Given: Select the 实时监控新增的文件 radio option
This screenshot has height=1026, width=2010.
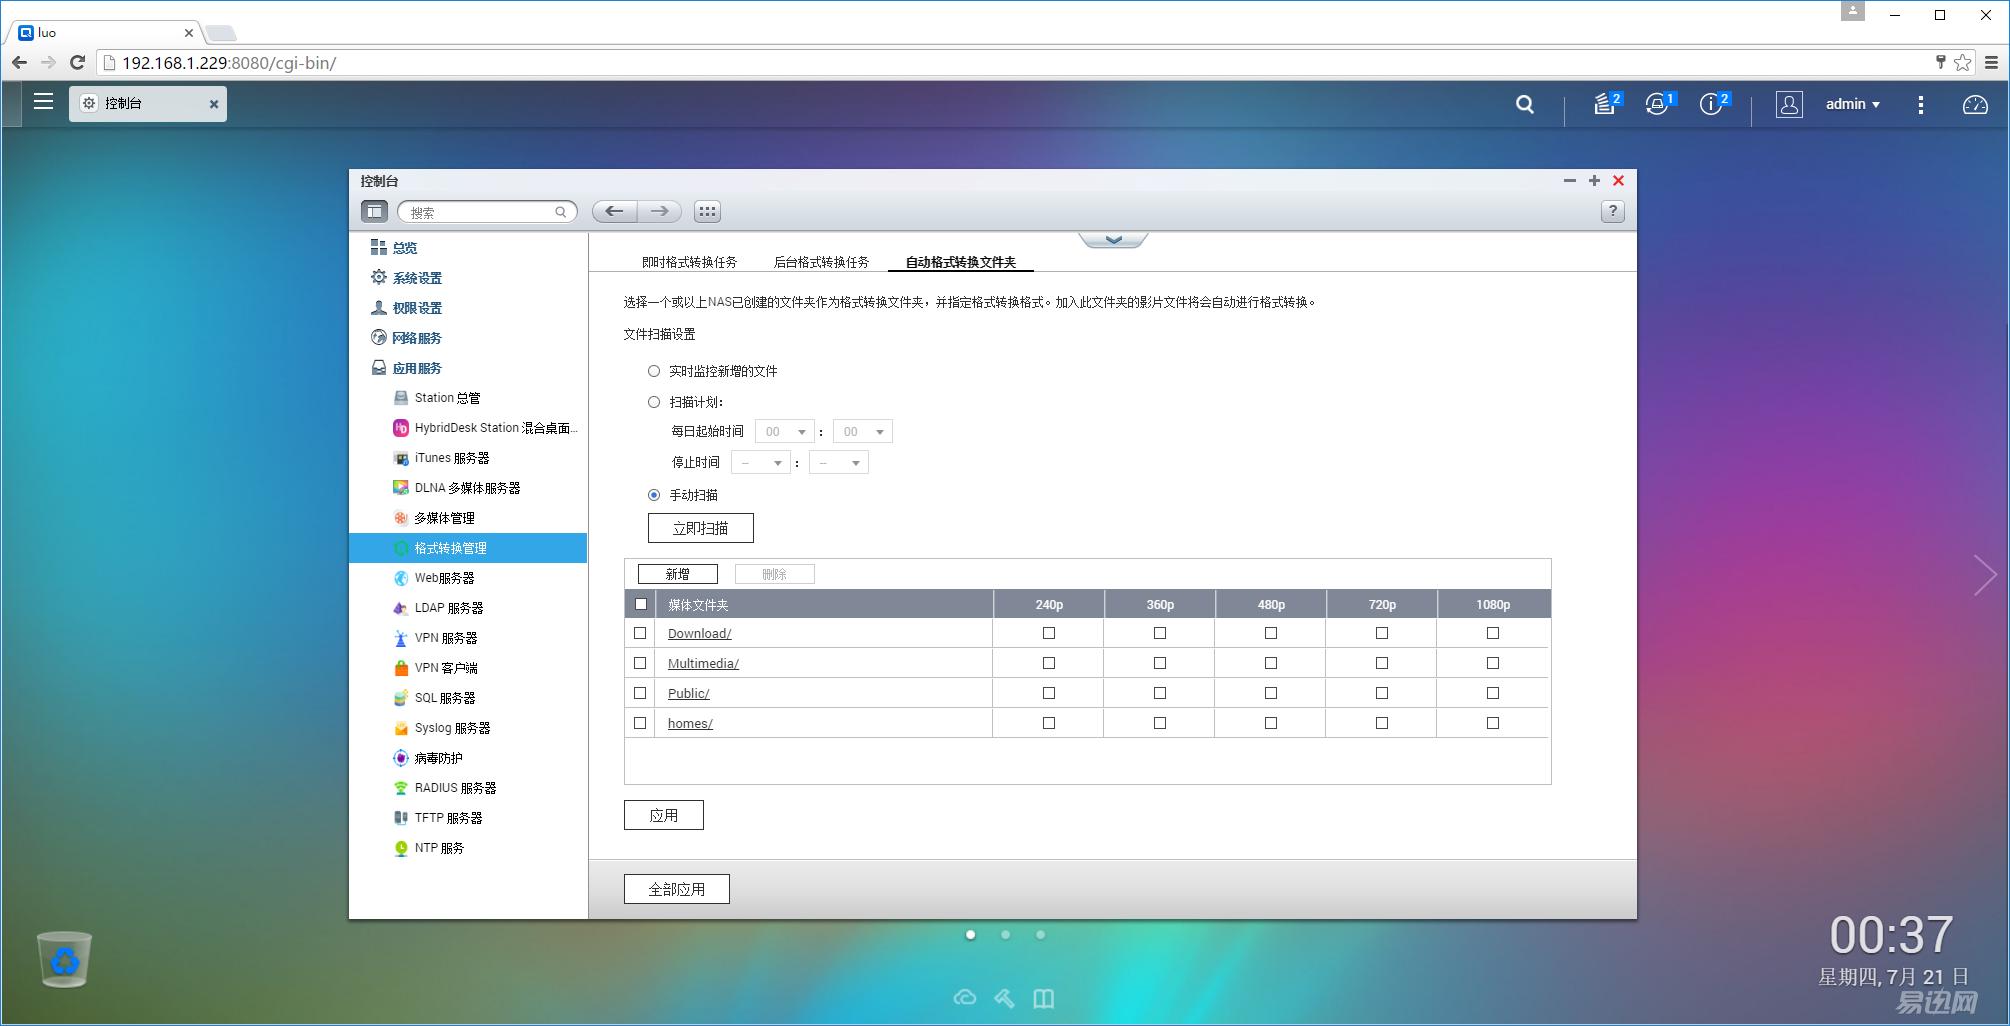Looking at the screenshot, I should (x=654, y=371).
